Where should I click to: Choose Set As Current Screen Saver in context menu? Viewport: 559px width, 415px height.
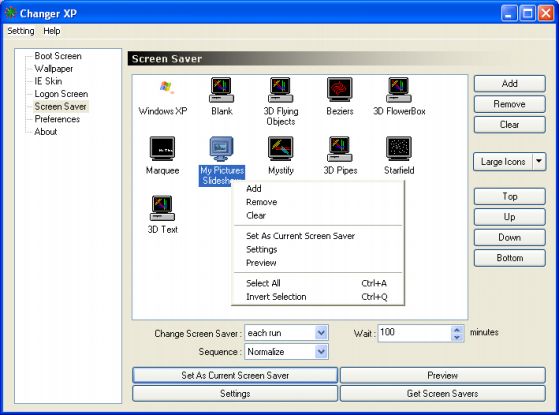click(318, 236)
